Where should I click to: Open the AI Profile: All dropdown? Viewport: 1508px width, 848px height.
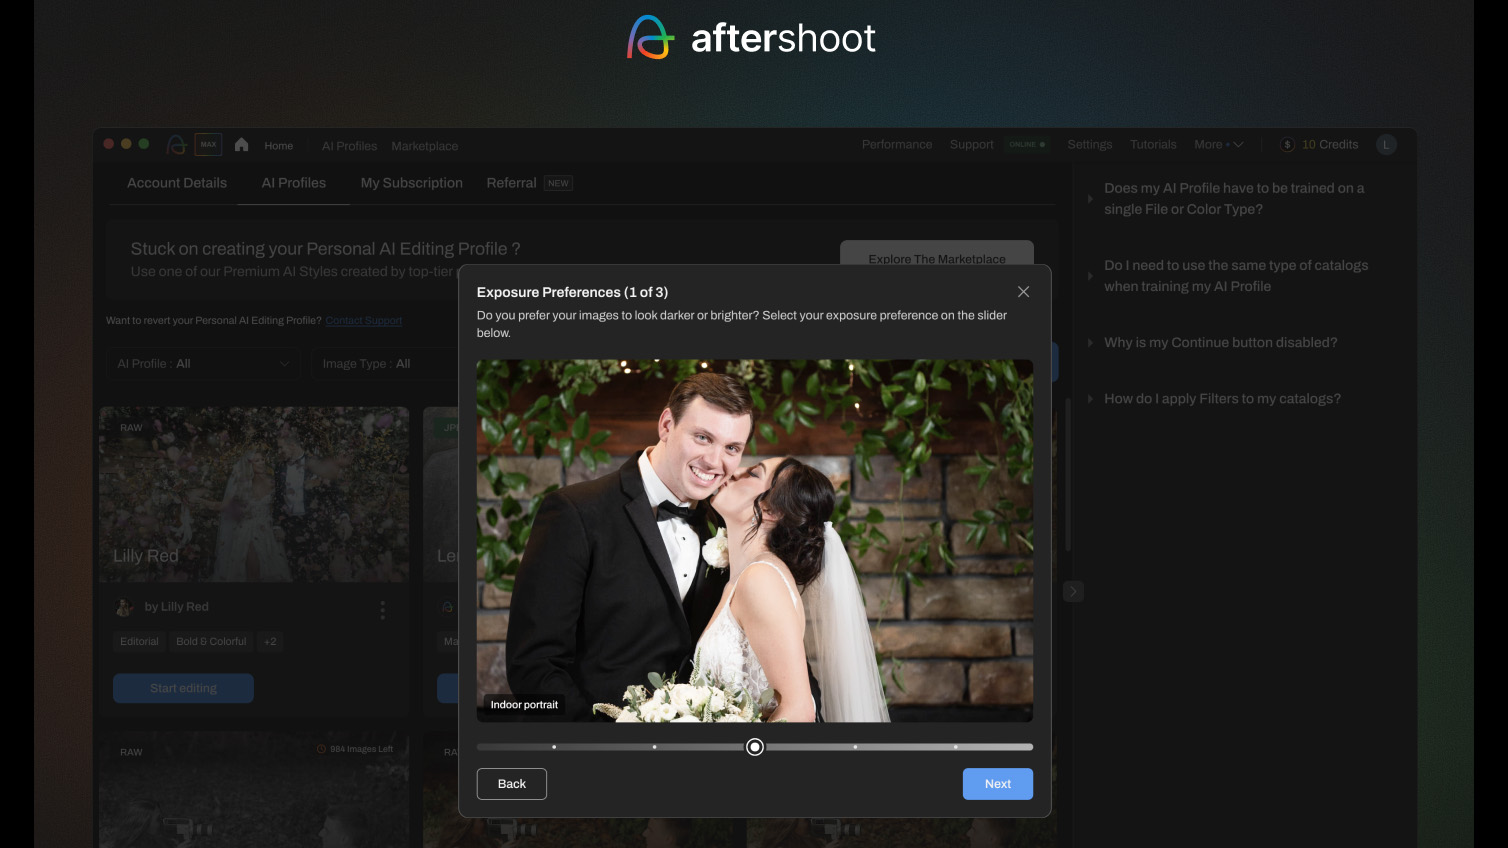pyautogui.click(x=203, y=364)
